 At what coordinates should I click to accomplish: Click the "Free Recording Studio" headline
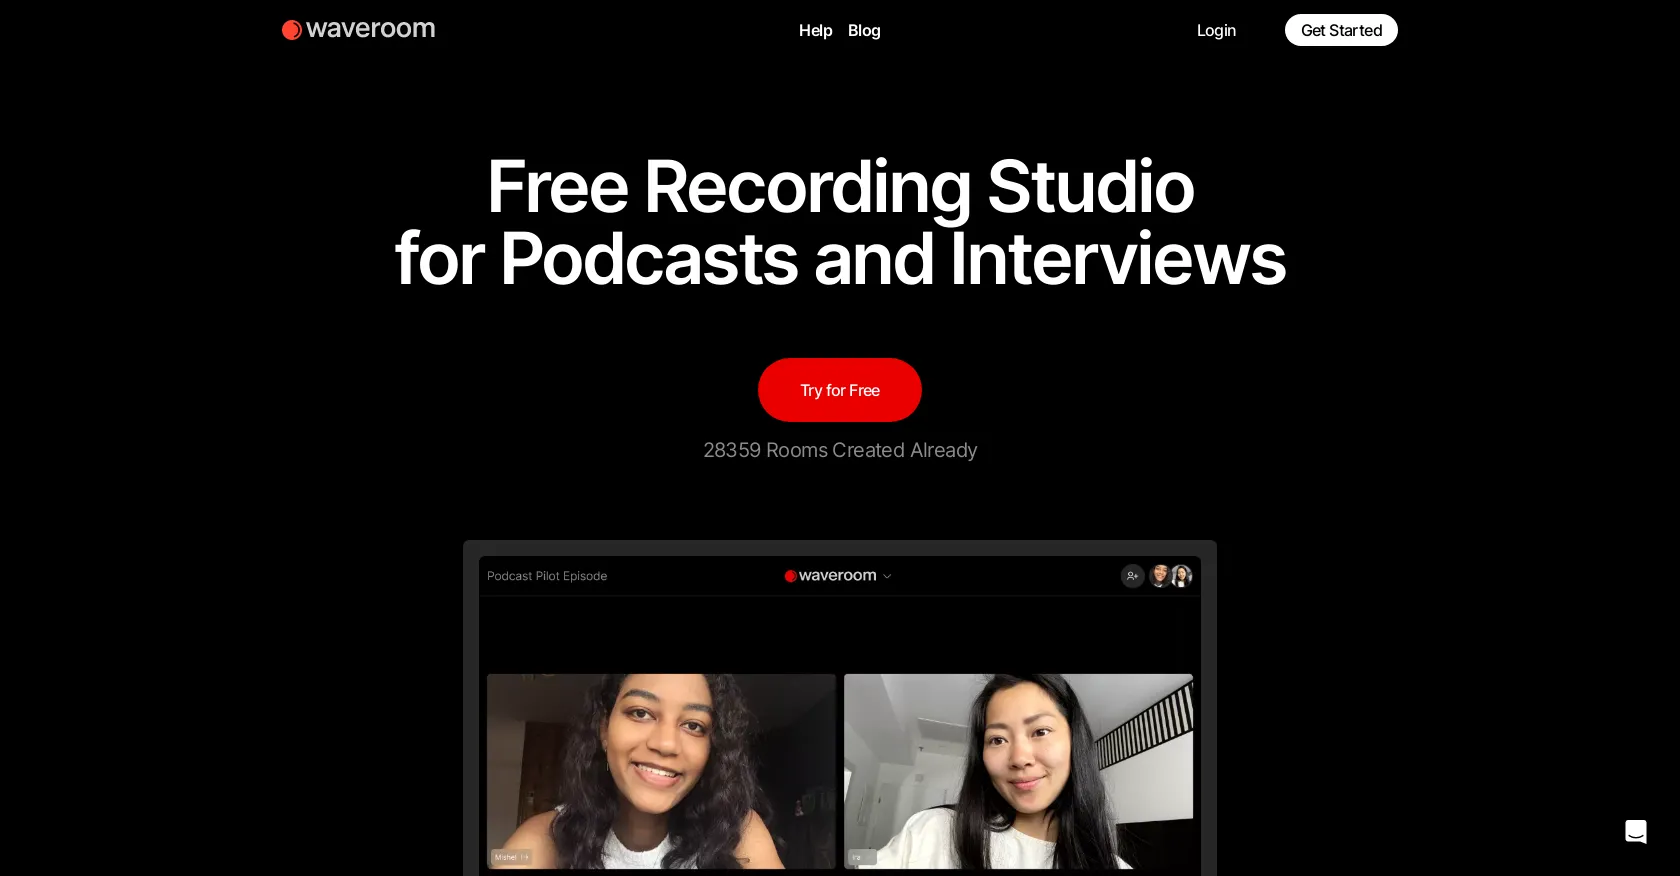coord(840,187)
